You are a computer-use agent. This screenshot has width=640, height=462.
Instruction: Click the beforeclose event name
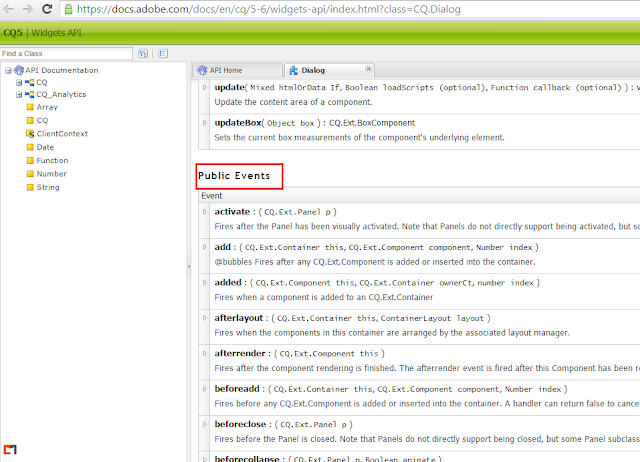240,424
